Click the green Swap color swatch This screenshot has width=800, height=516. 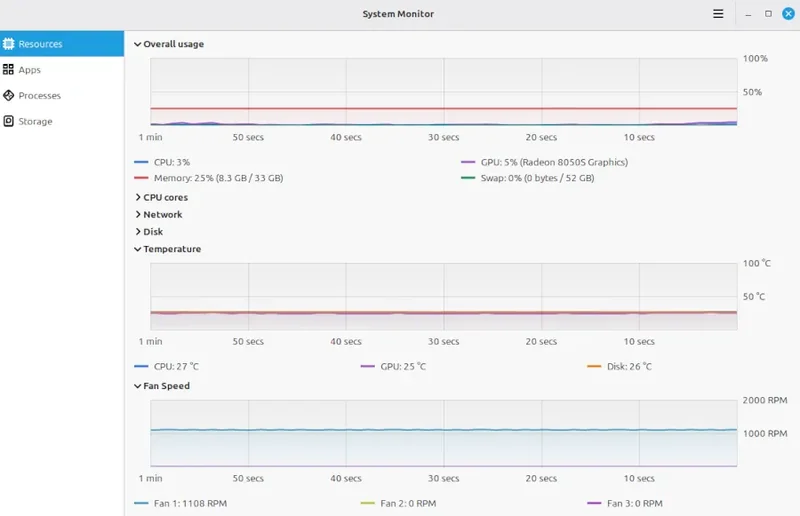tap(468, 178)
